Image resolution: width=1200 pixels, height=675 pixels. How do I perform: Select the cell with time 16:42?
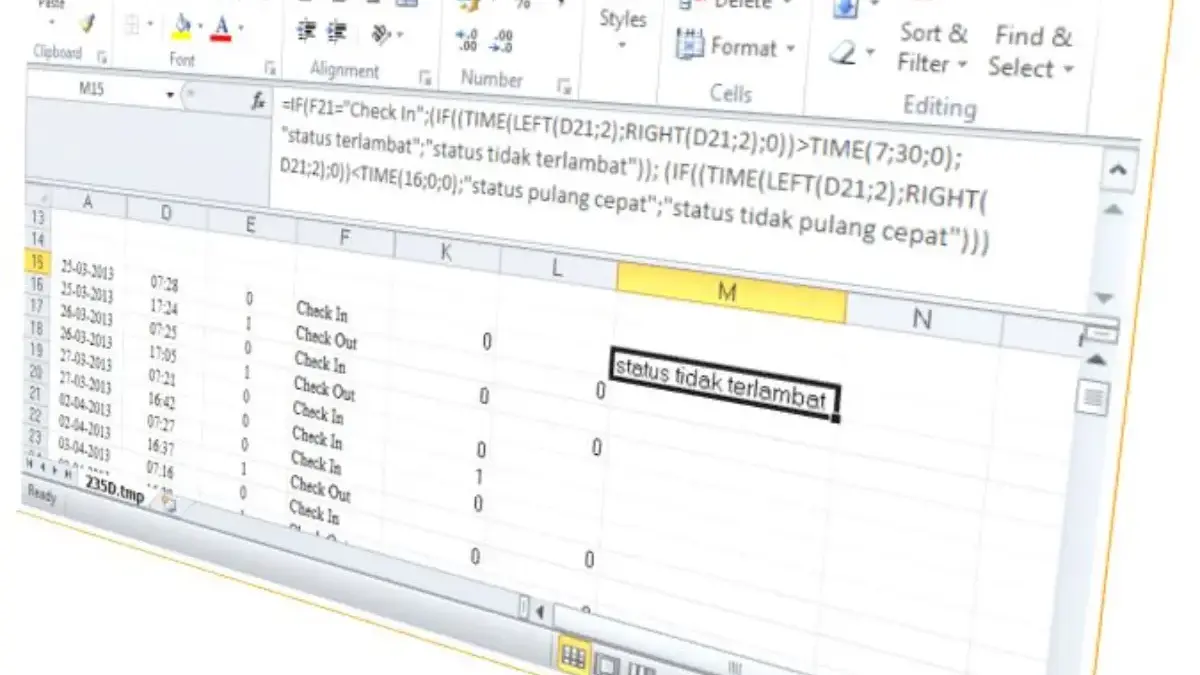tap(160, 400)
